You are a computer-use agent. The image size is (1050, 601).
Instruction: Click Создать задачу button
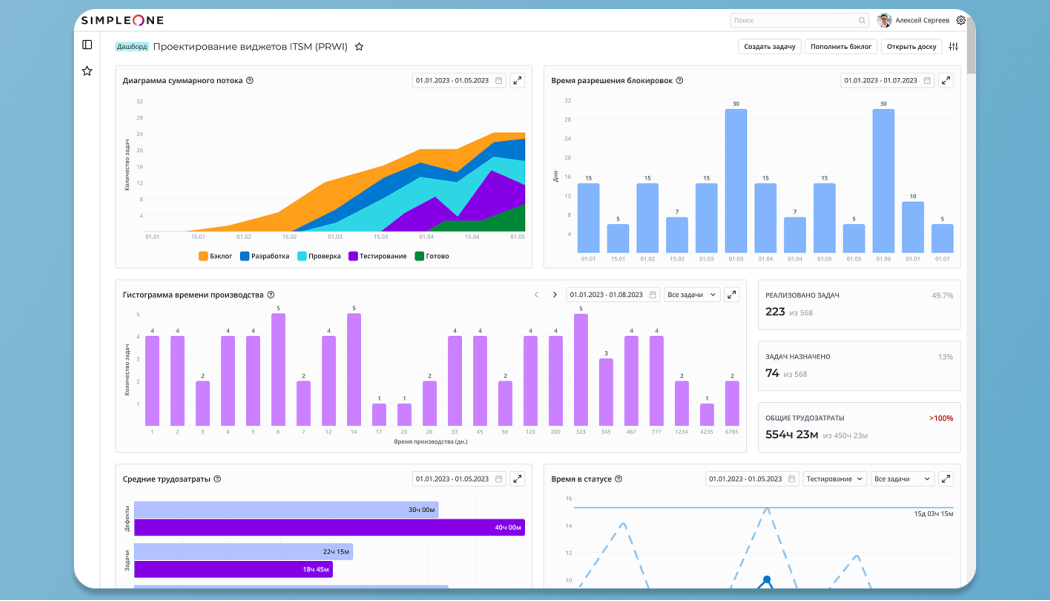coord(769,47)
